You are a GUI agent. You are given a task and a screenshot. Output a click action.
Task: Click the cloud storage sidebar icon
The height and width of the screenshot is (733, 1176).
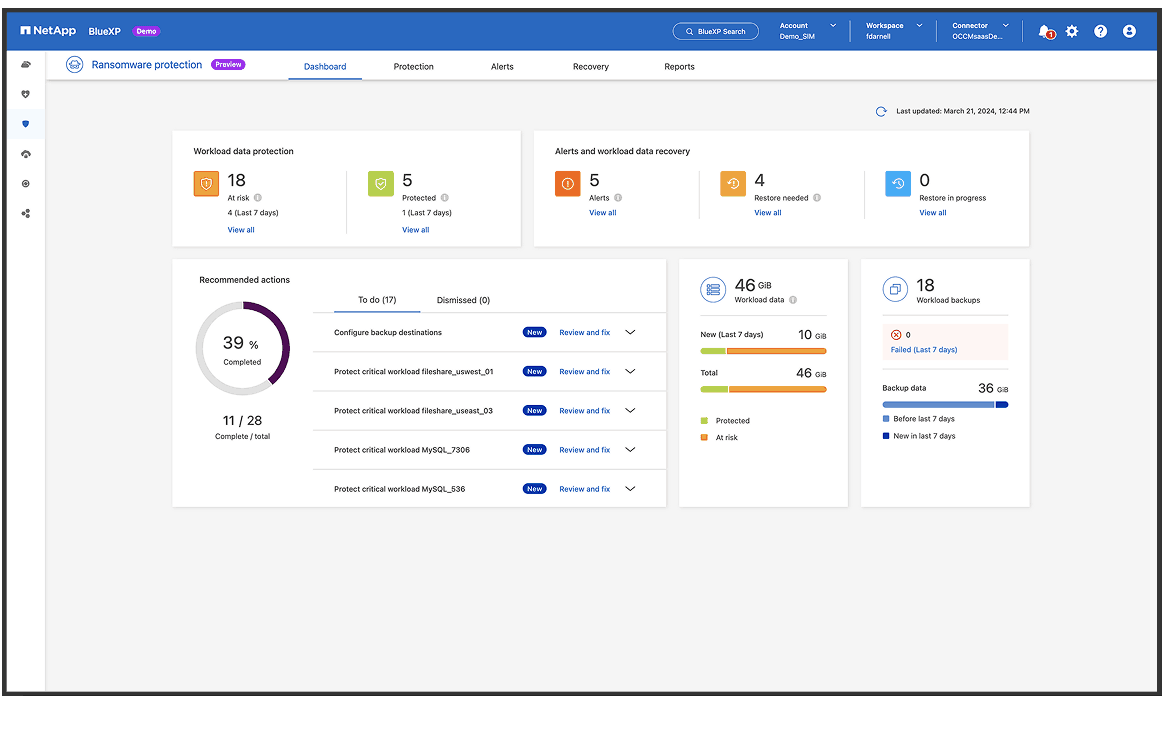pos(26,65)
